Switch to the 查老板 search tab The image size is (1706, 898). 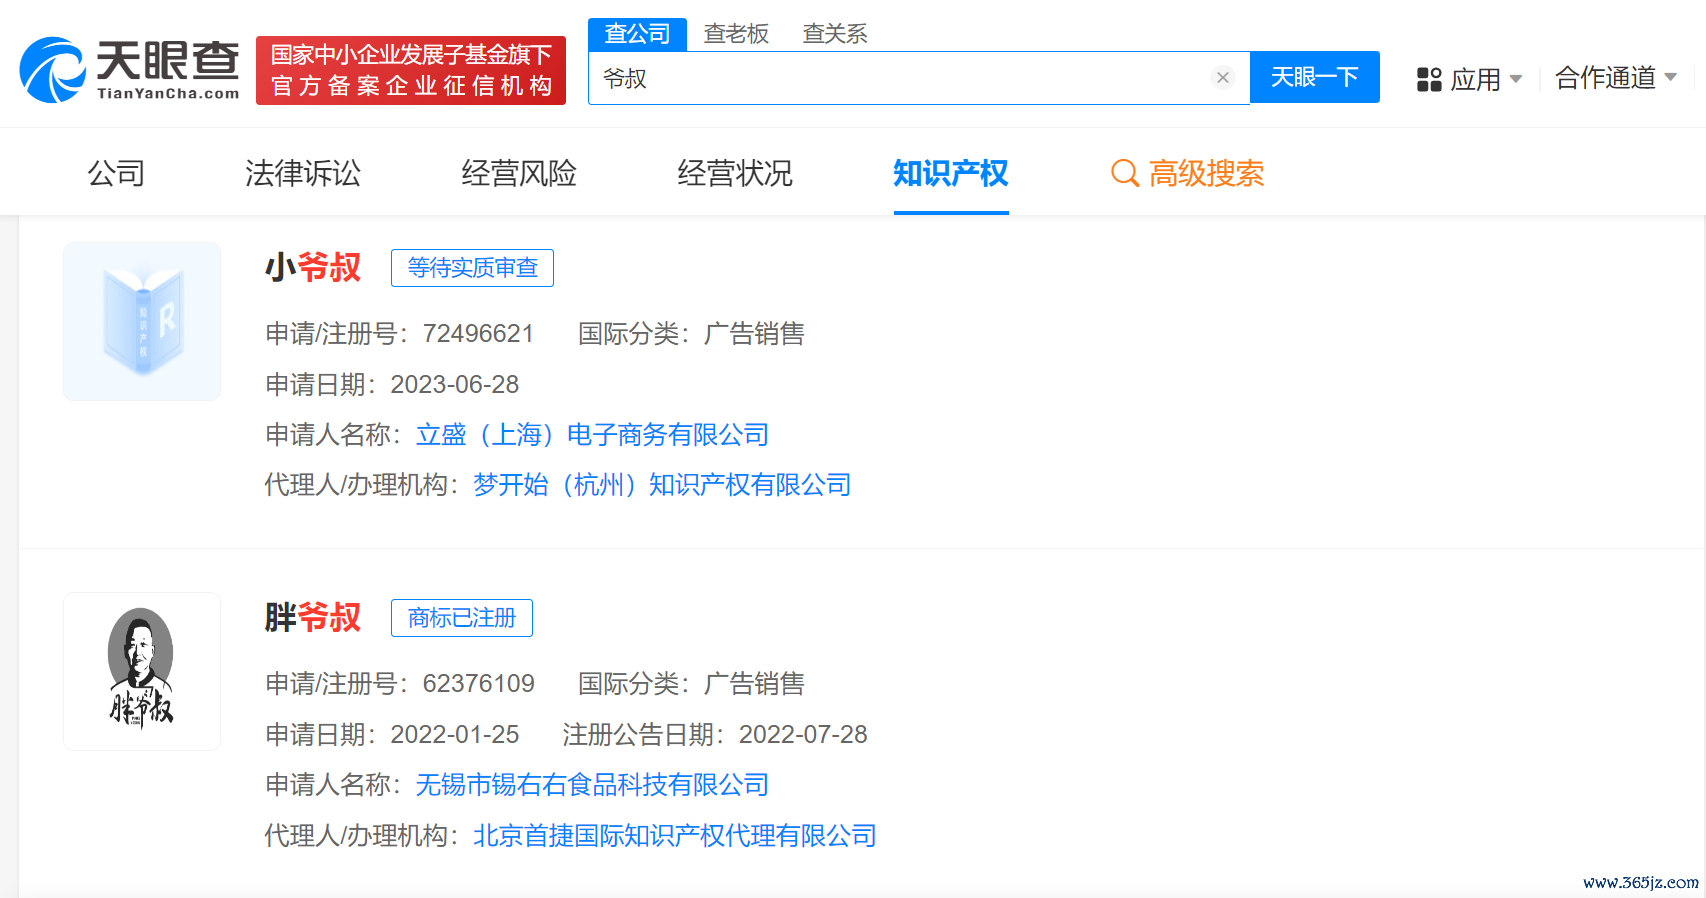[x=736, y=34]
